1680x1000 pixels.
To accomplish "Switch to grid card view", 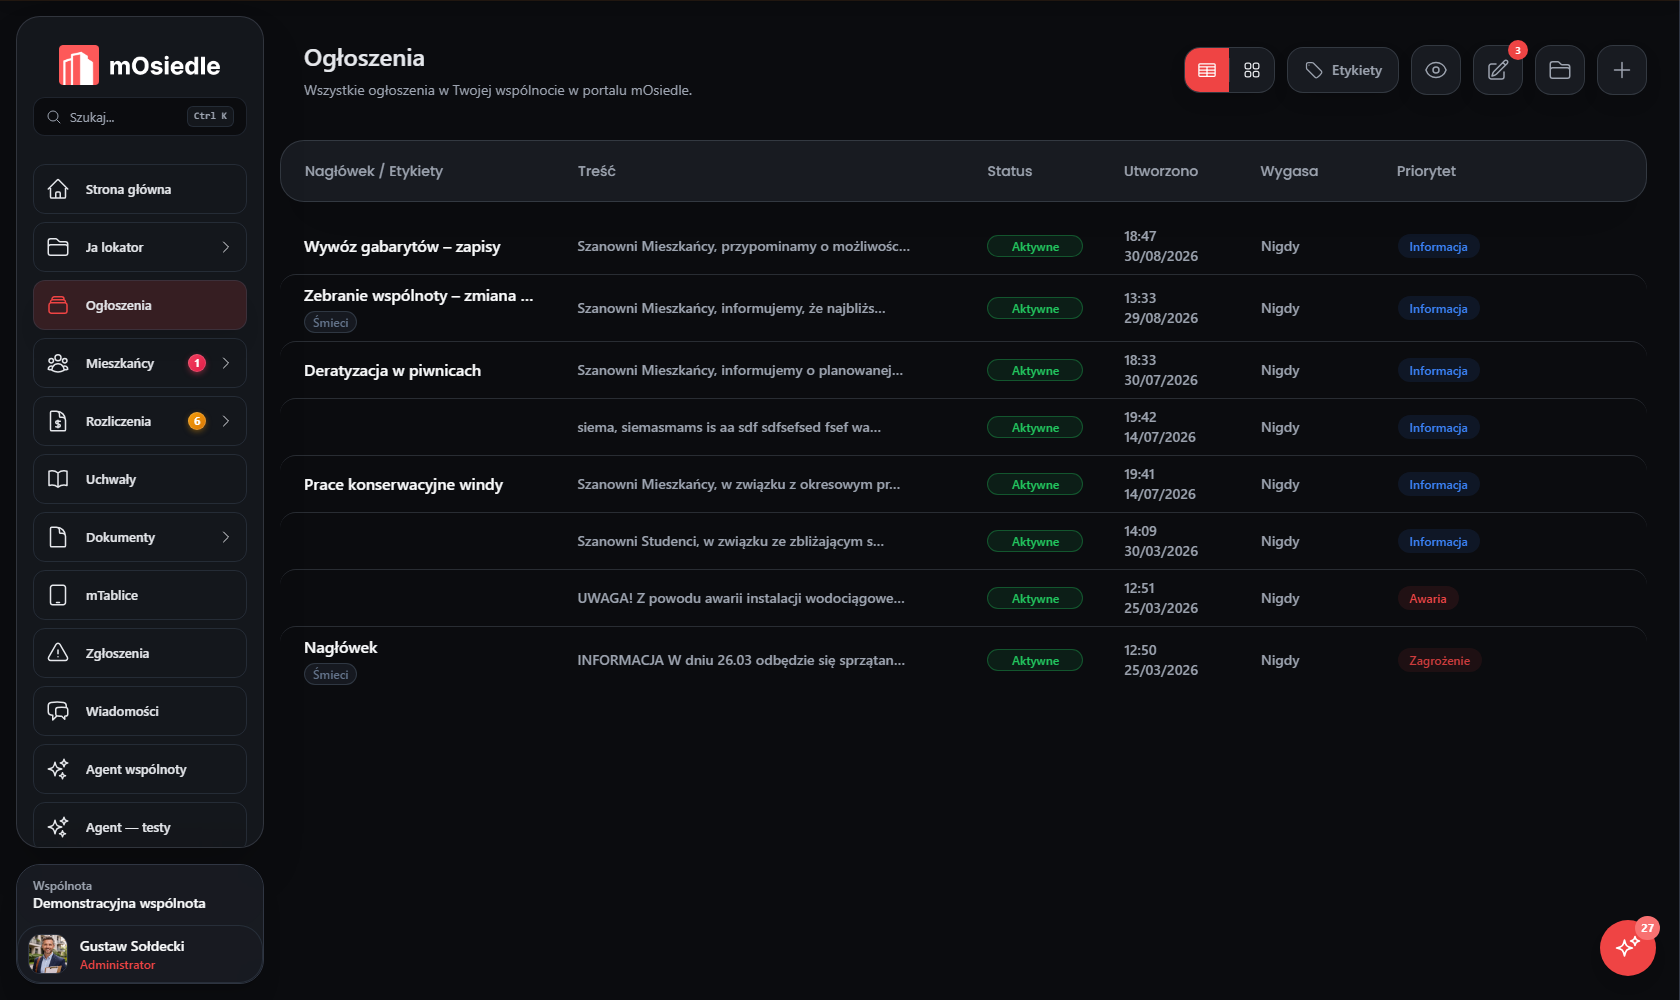I will (1252, 70).
